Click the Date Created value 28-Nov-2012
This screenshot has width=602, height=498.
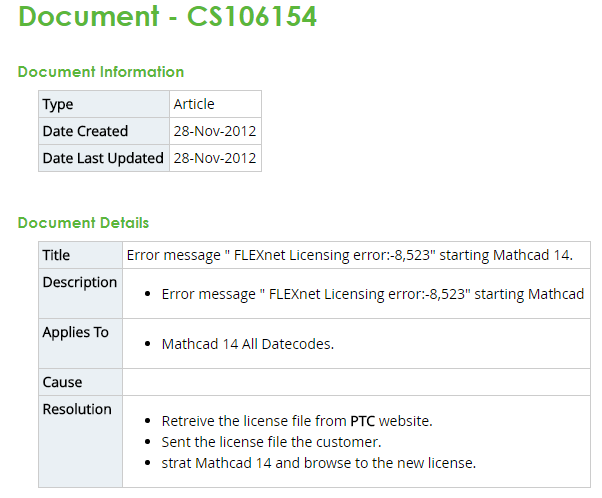[215, 131]
